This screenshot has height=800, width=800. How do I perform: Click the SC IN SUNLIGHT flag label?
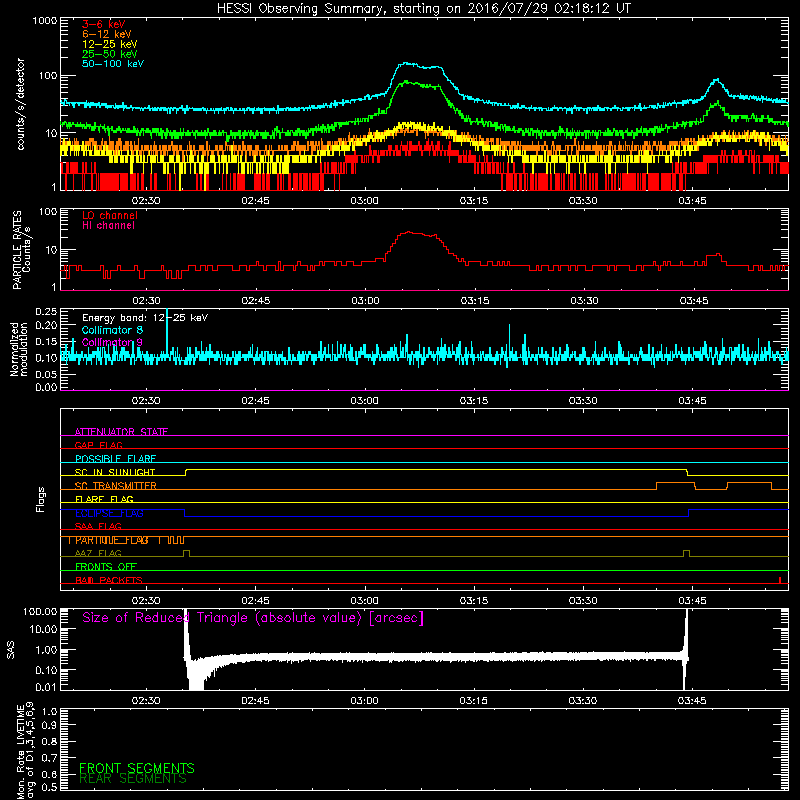(115, 472)
